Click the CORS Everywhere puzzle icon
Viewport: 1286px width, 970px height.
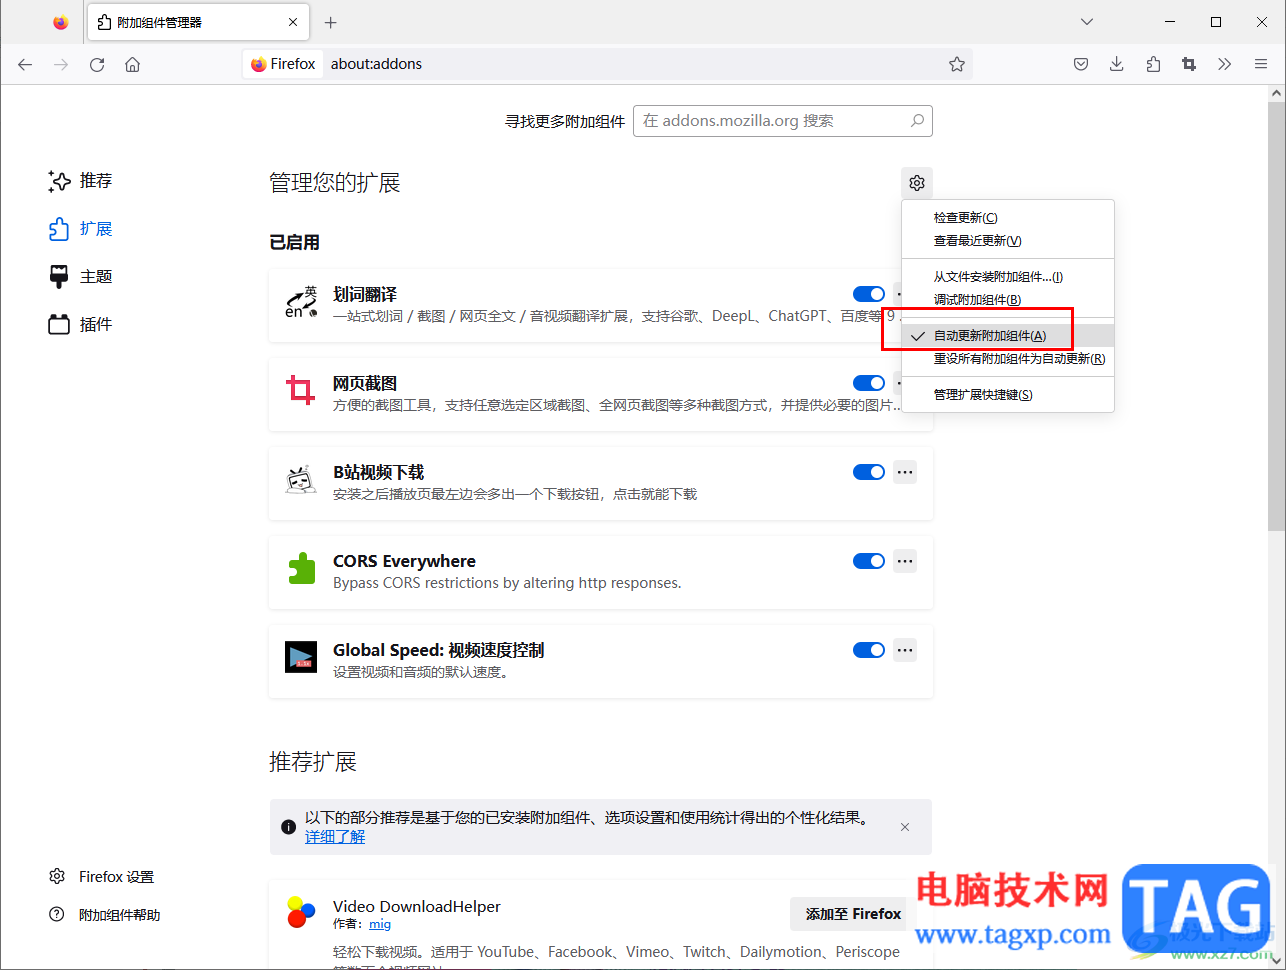point(301,568)
